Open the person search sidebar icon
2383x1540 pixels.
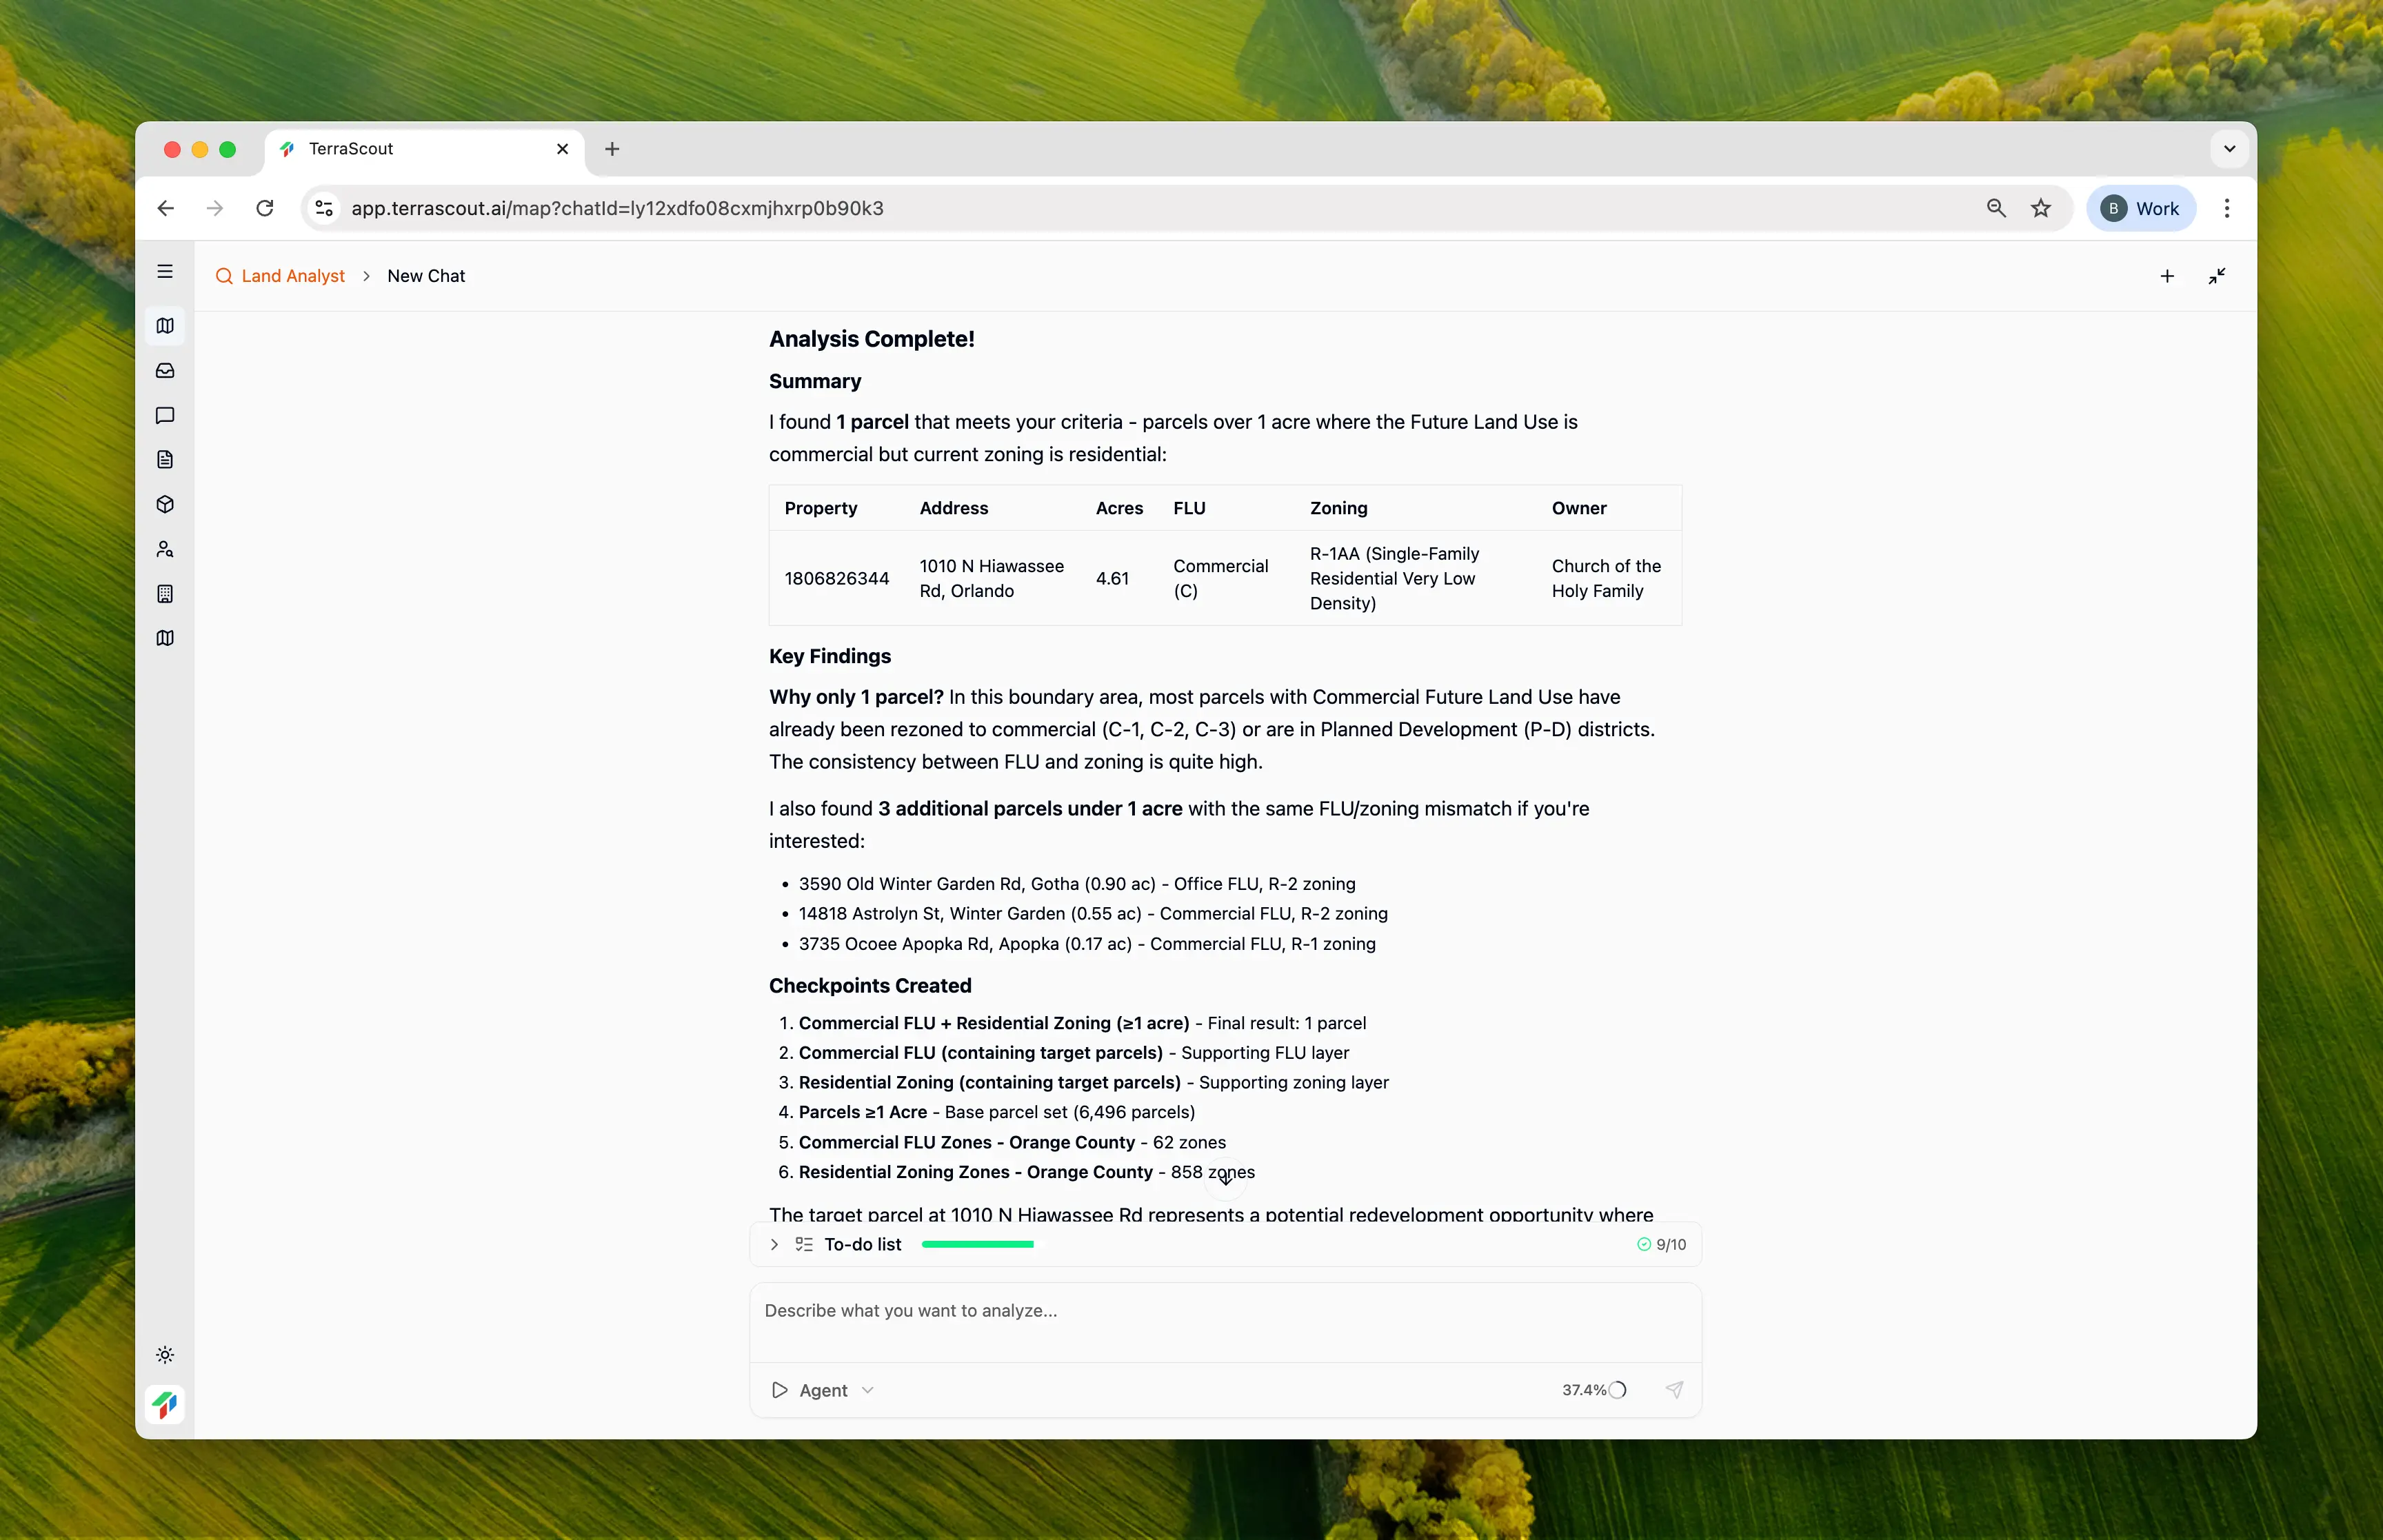(165, 549)
